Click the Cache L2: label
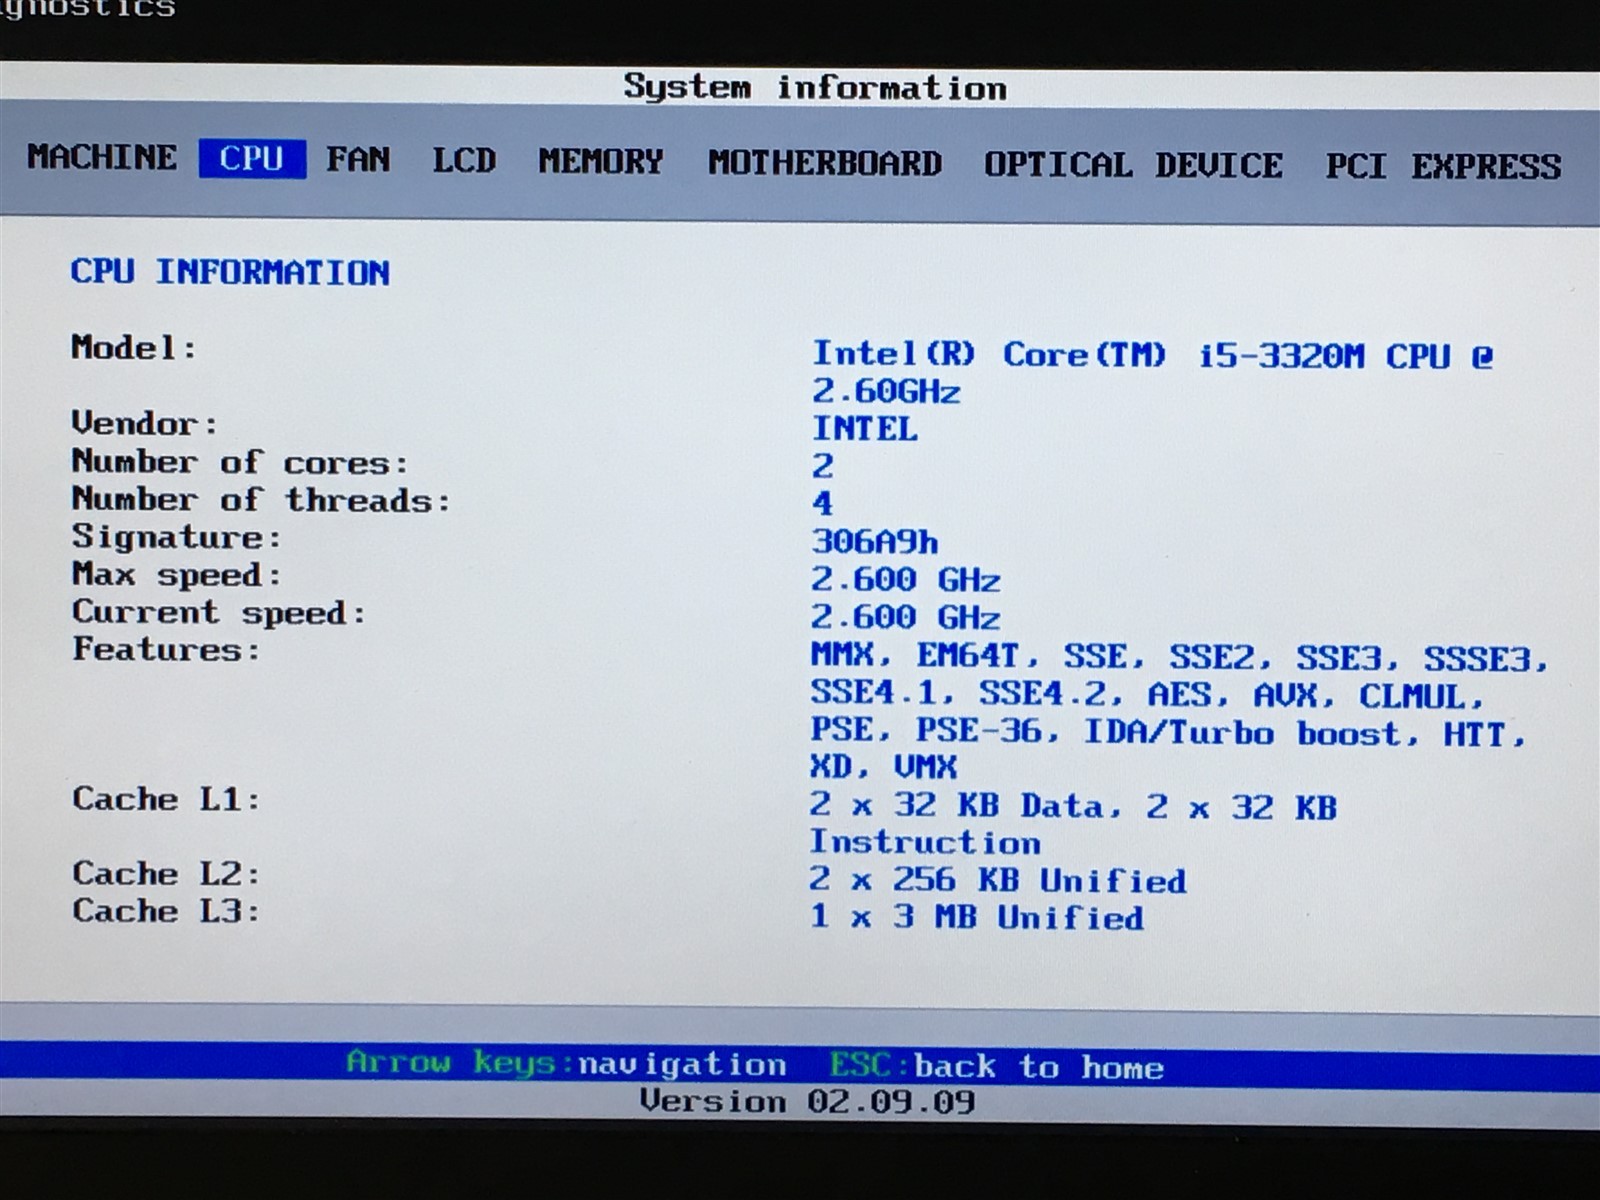The image size is (1600, 1200). coord(166,873)
